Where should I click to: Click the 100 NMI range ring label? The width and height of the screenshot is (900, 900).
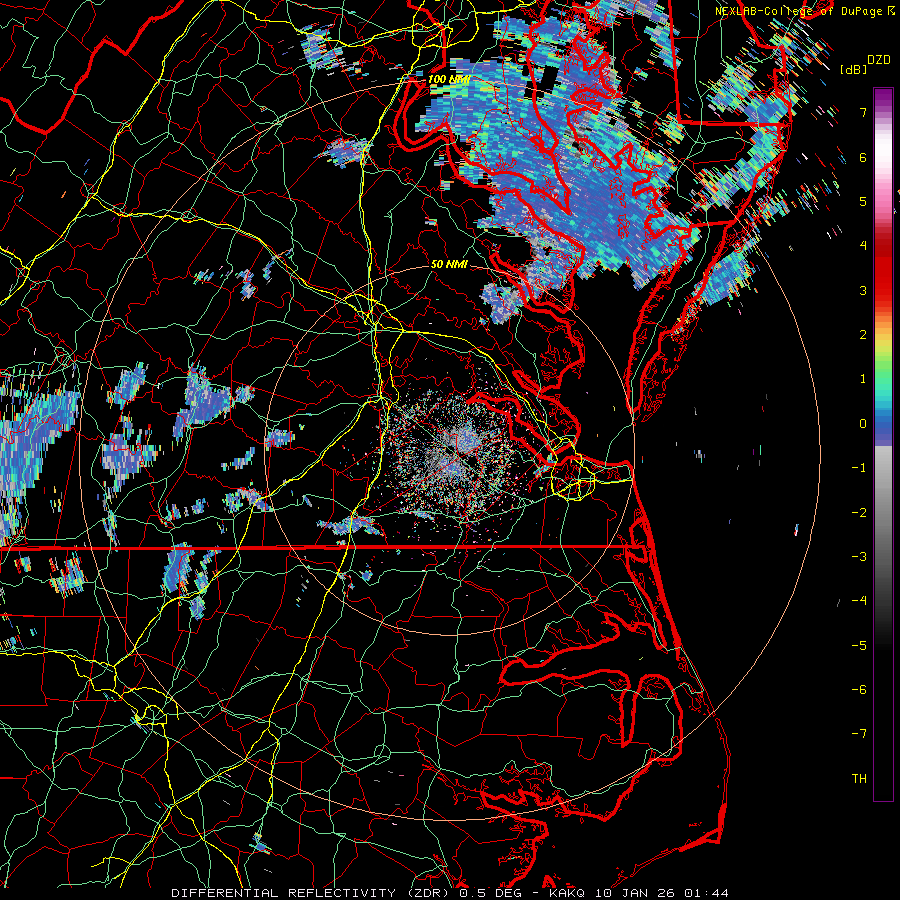click(x=448, y=79)
